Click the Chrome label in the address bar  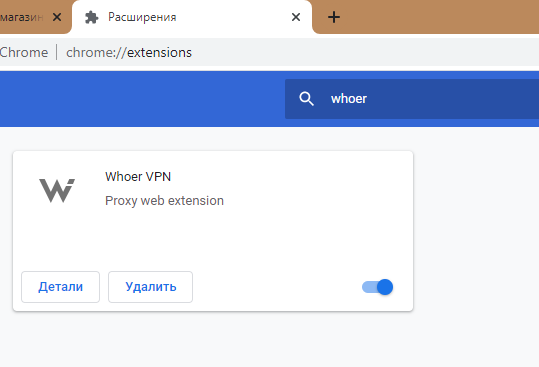click(x=24, y=53)
